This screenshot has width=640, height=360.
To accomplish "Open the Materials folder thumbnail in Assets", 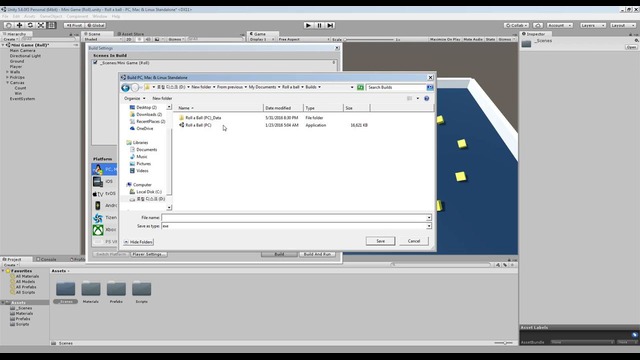I will 91,289.
